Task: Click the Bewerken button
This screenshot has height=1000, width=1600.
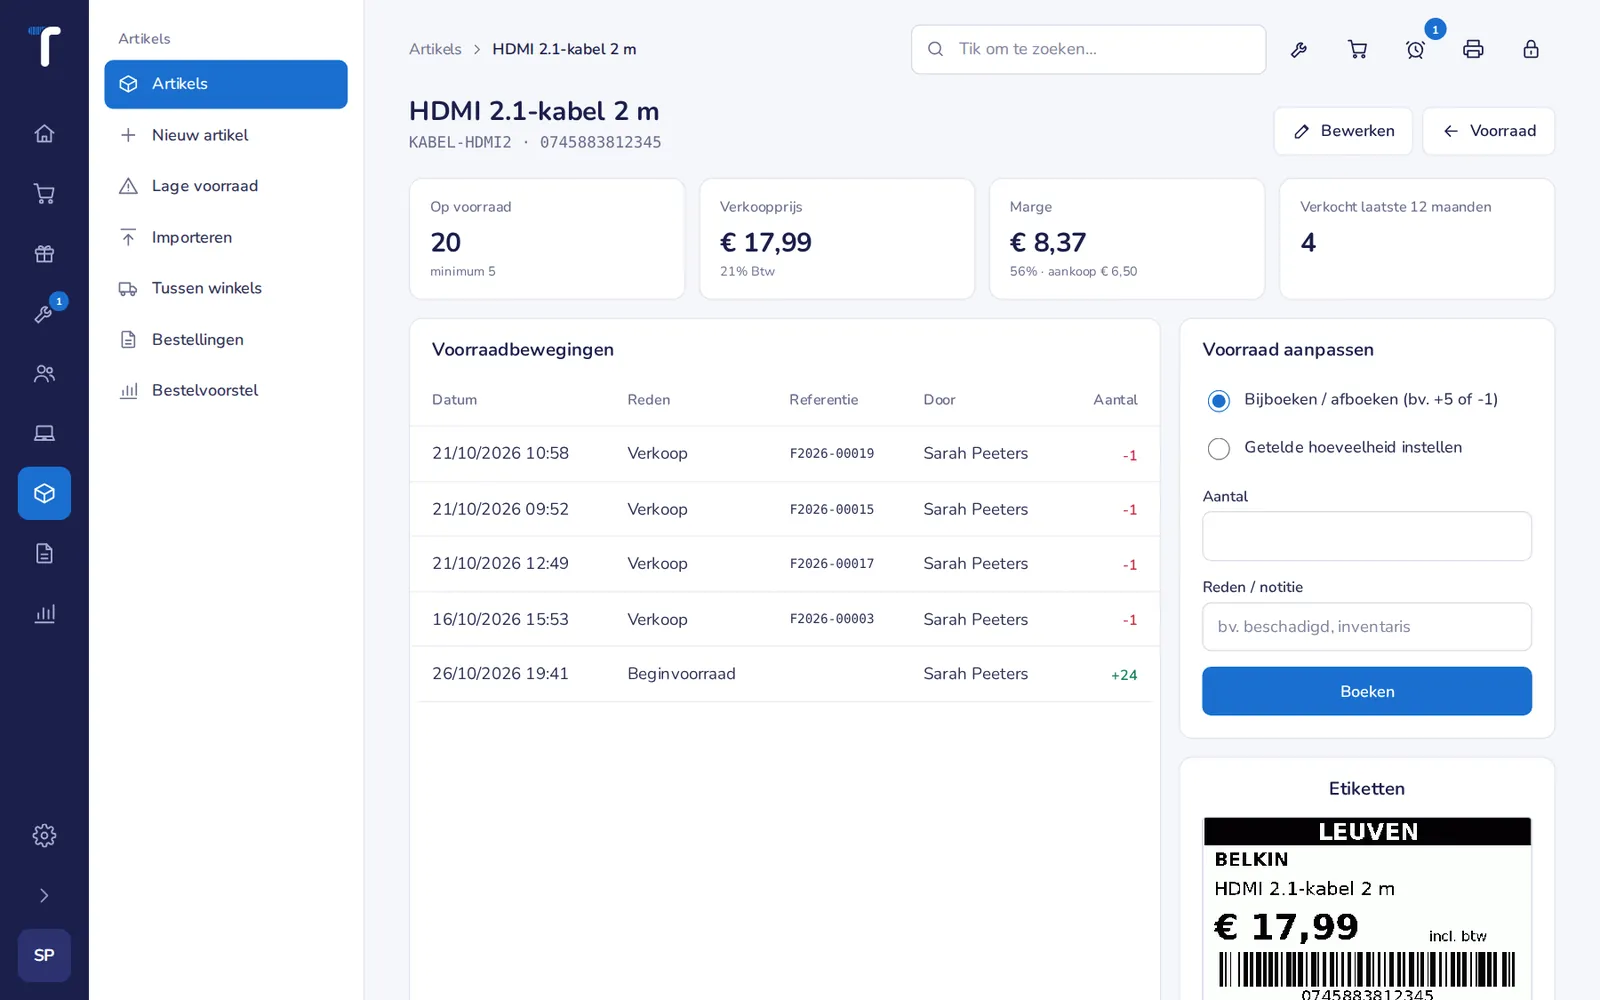Action: coord(1343,131)
